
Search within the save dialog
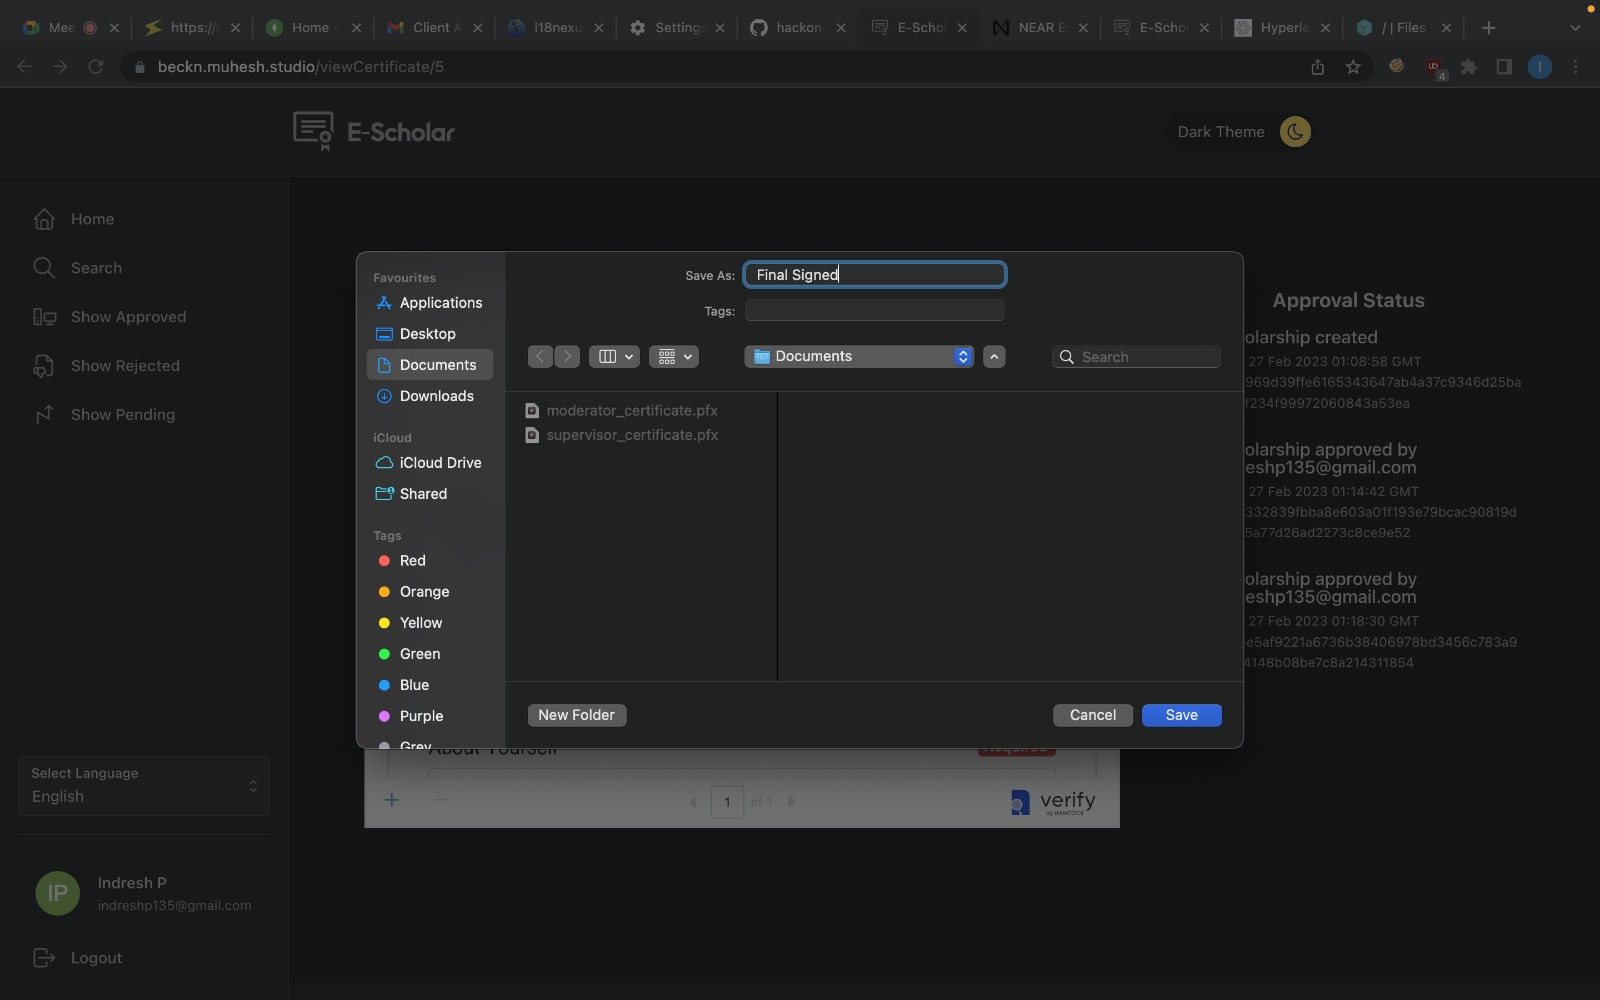tap(1137, 357)
